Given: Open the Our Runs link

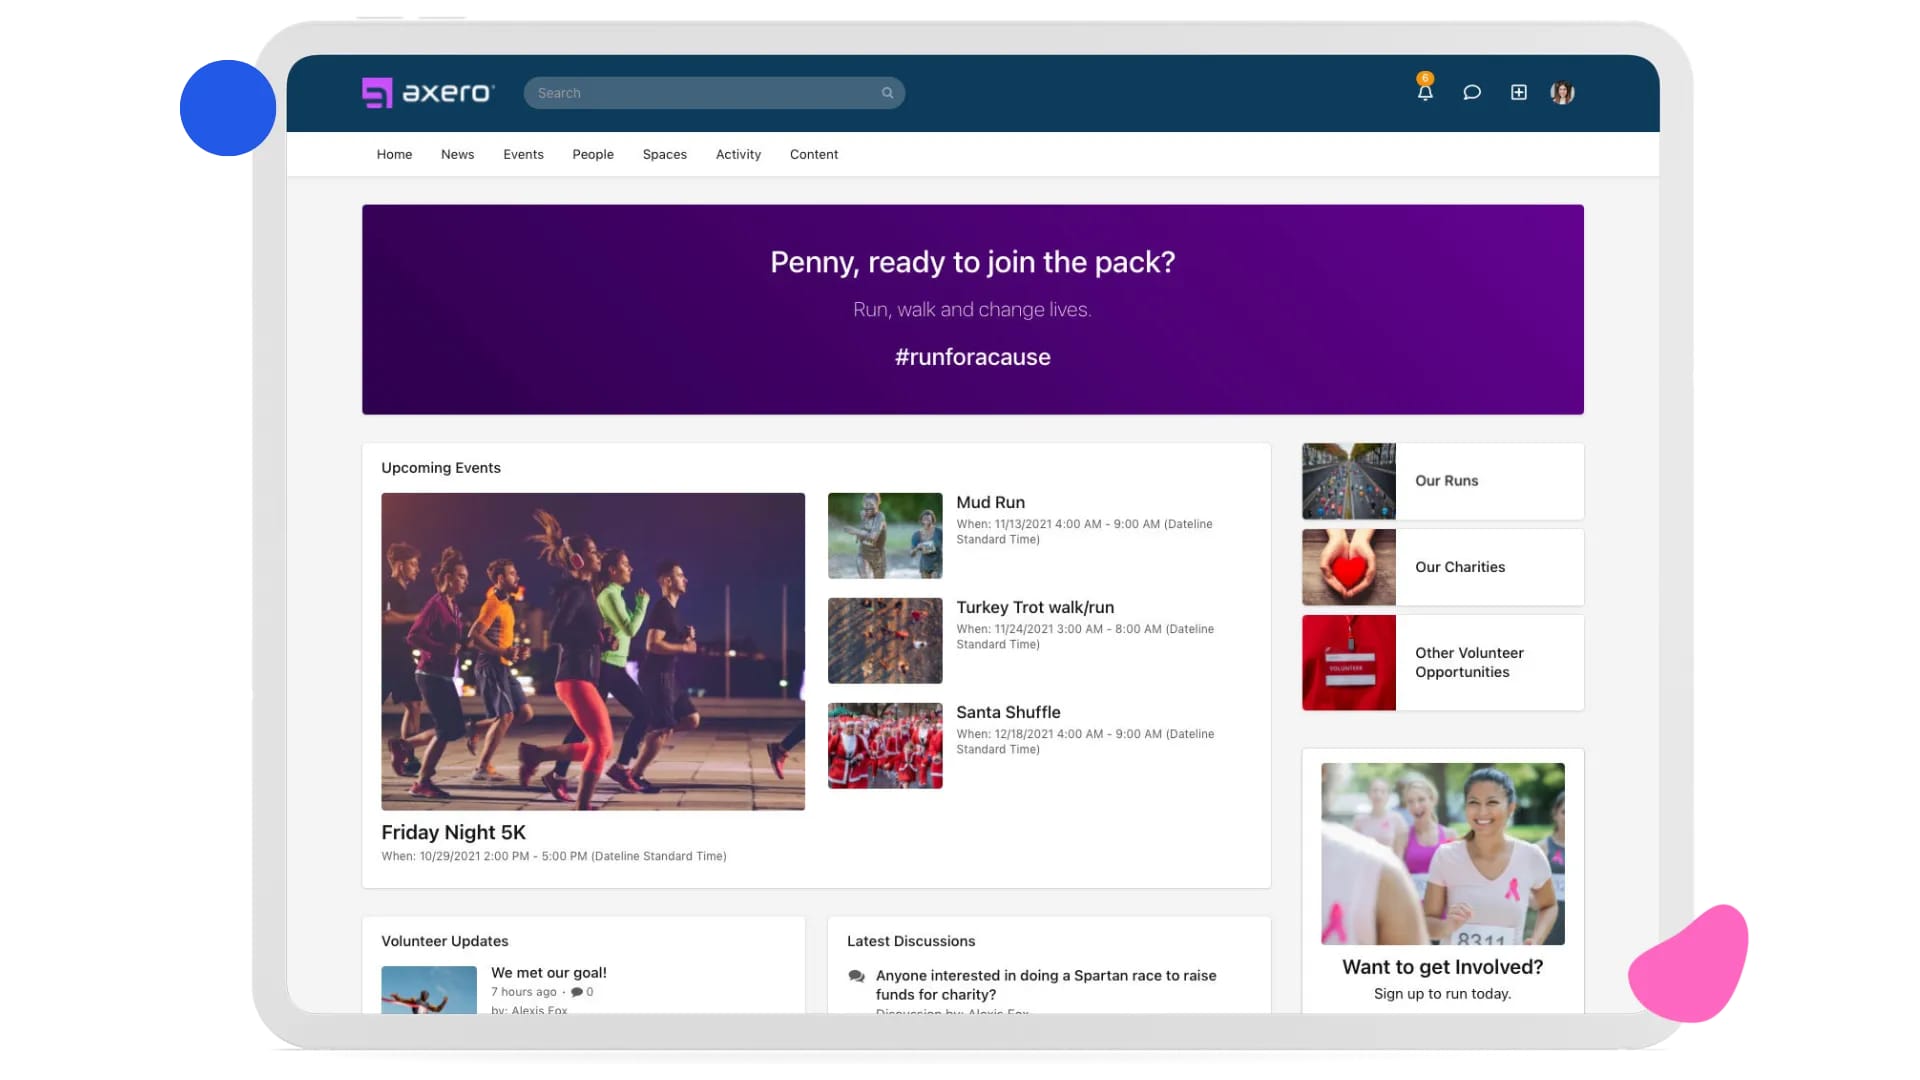Looking at the screenshot, I should coord(1446,481).
